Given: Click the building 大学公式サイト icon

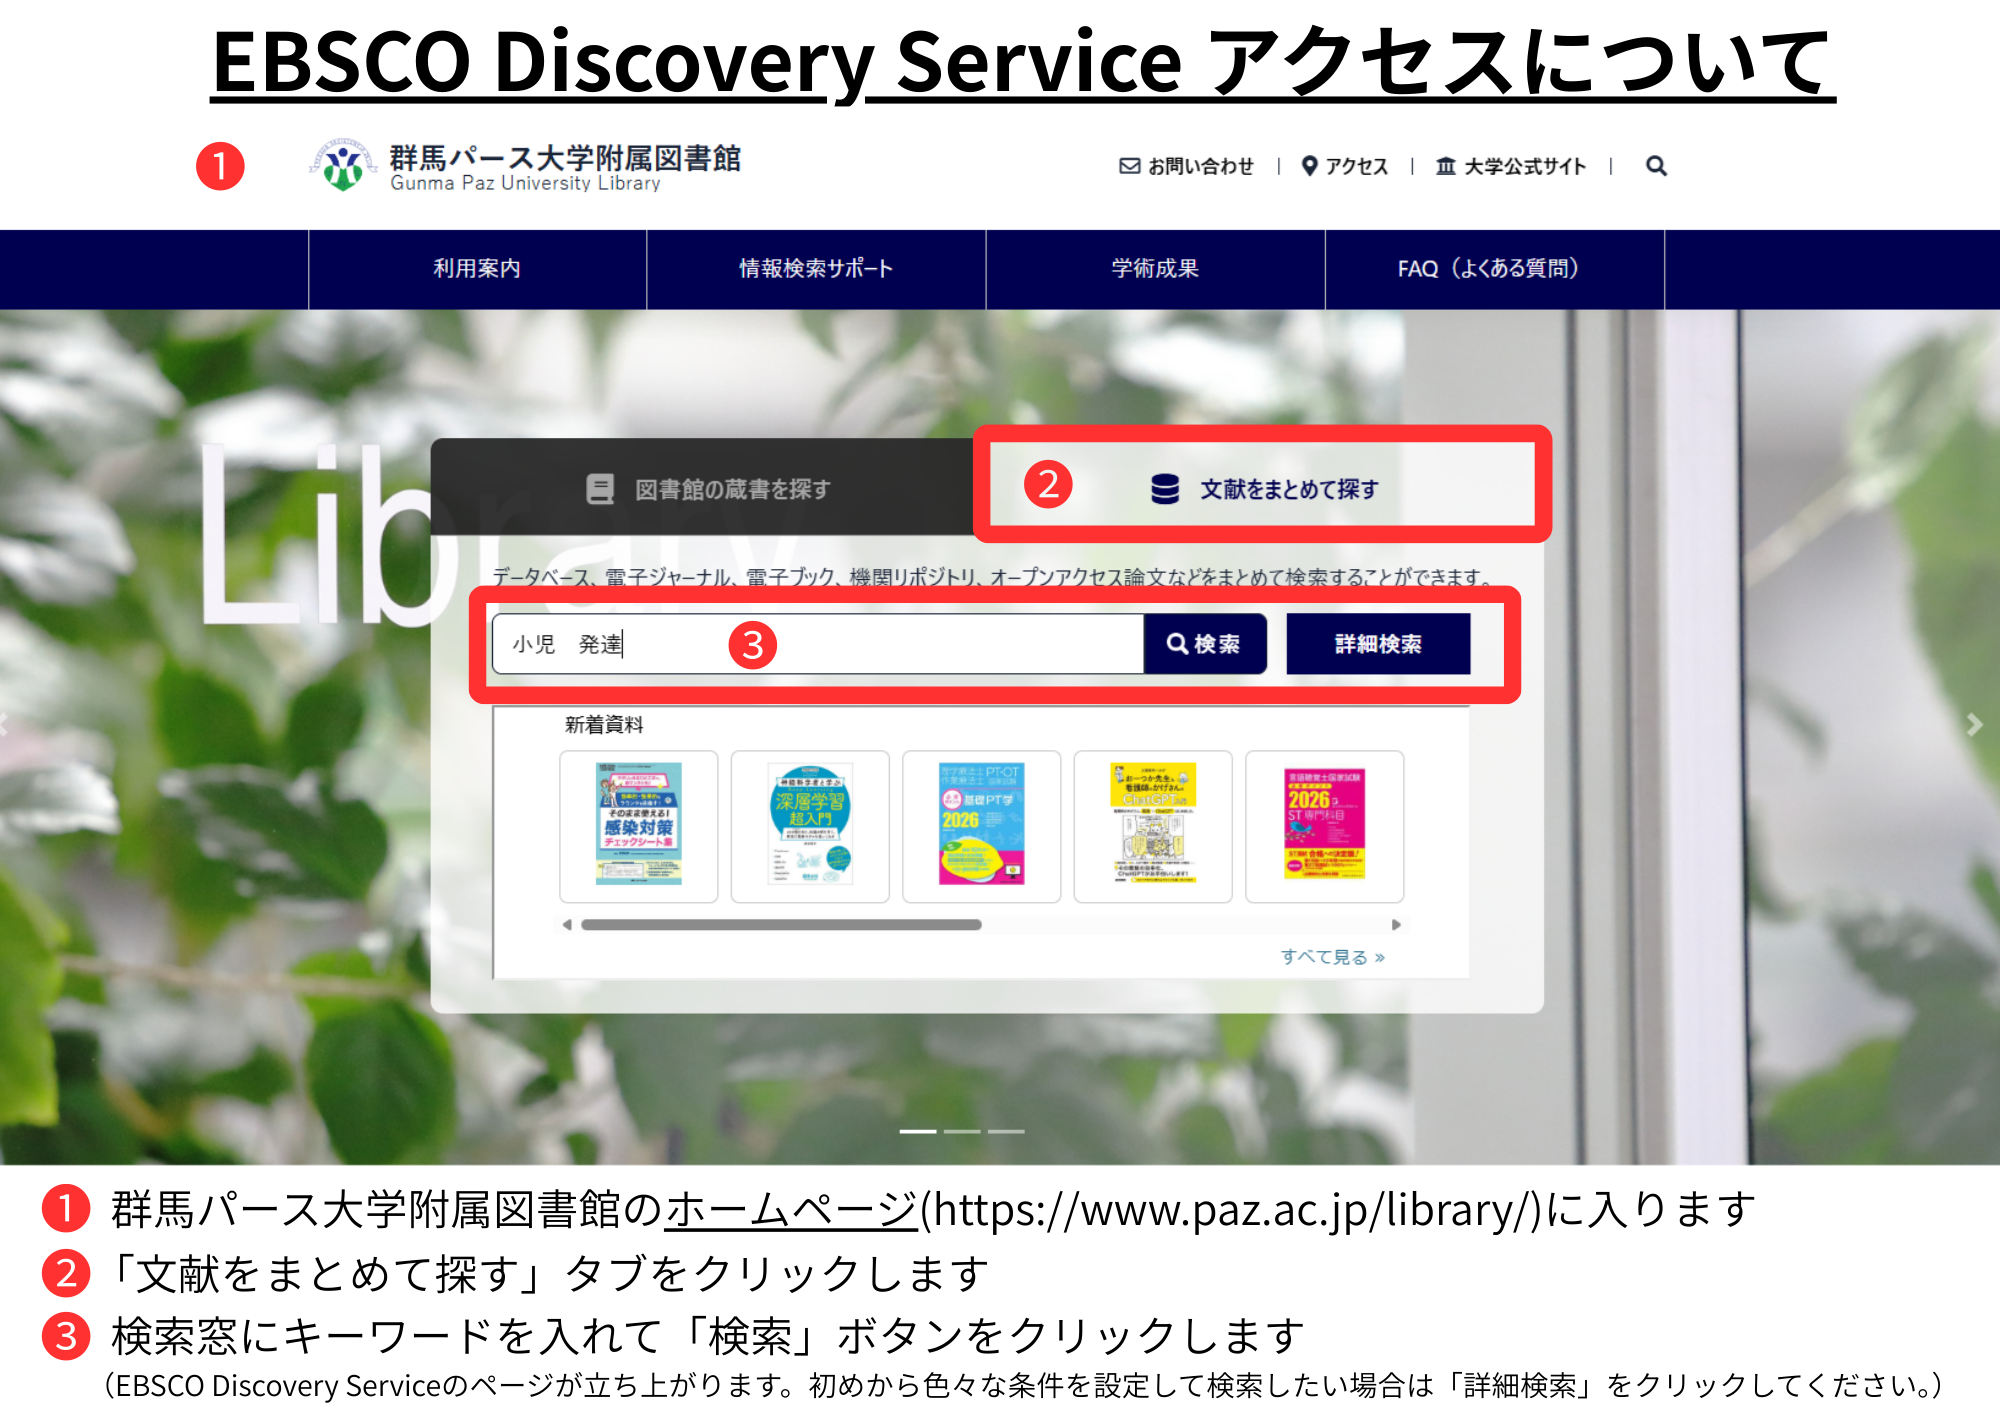Looking at the screenshot, I should pos(1446,166).
